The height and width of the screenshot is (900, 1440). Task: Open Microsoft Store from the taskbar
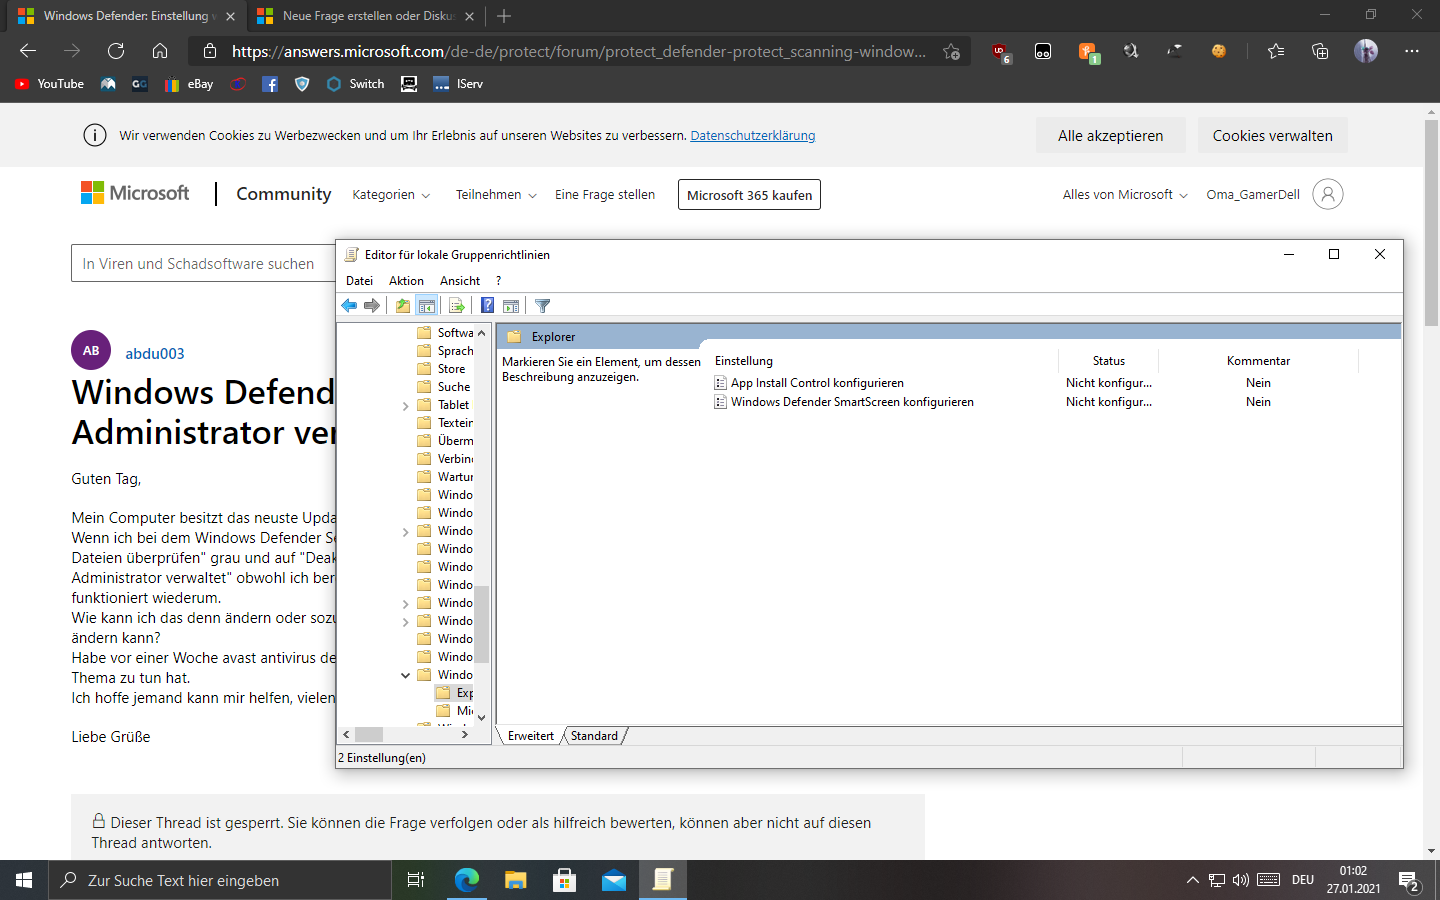pyautogui.click(x=565, y=880)
